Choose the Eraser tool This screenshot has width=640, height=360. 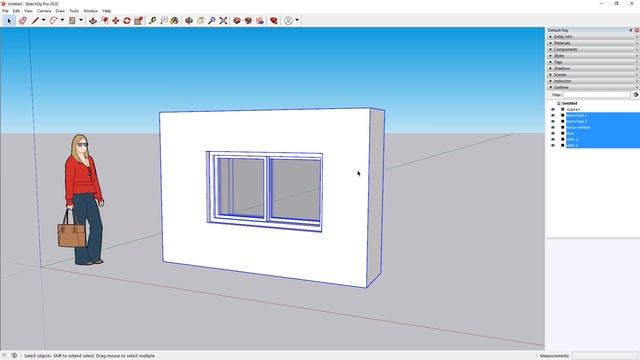pos(23,20)
